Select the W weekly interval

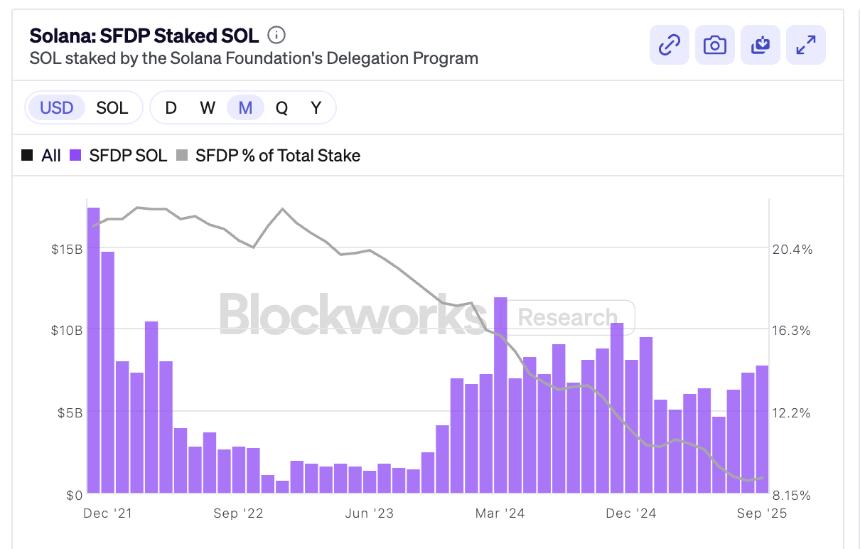tap(207, 108)
